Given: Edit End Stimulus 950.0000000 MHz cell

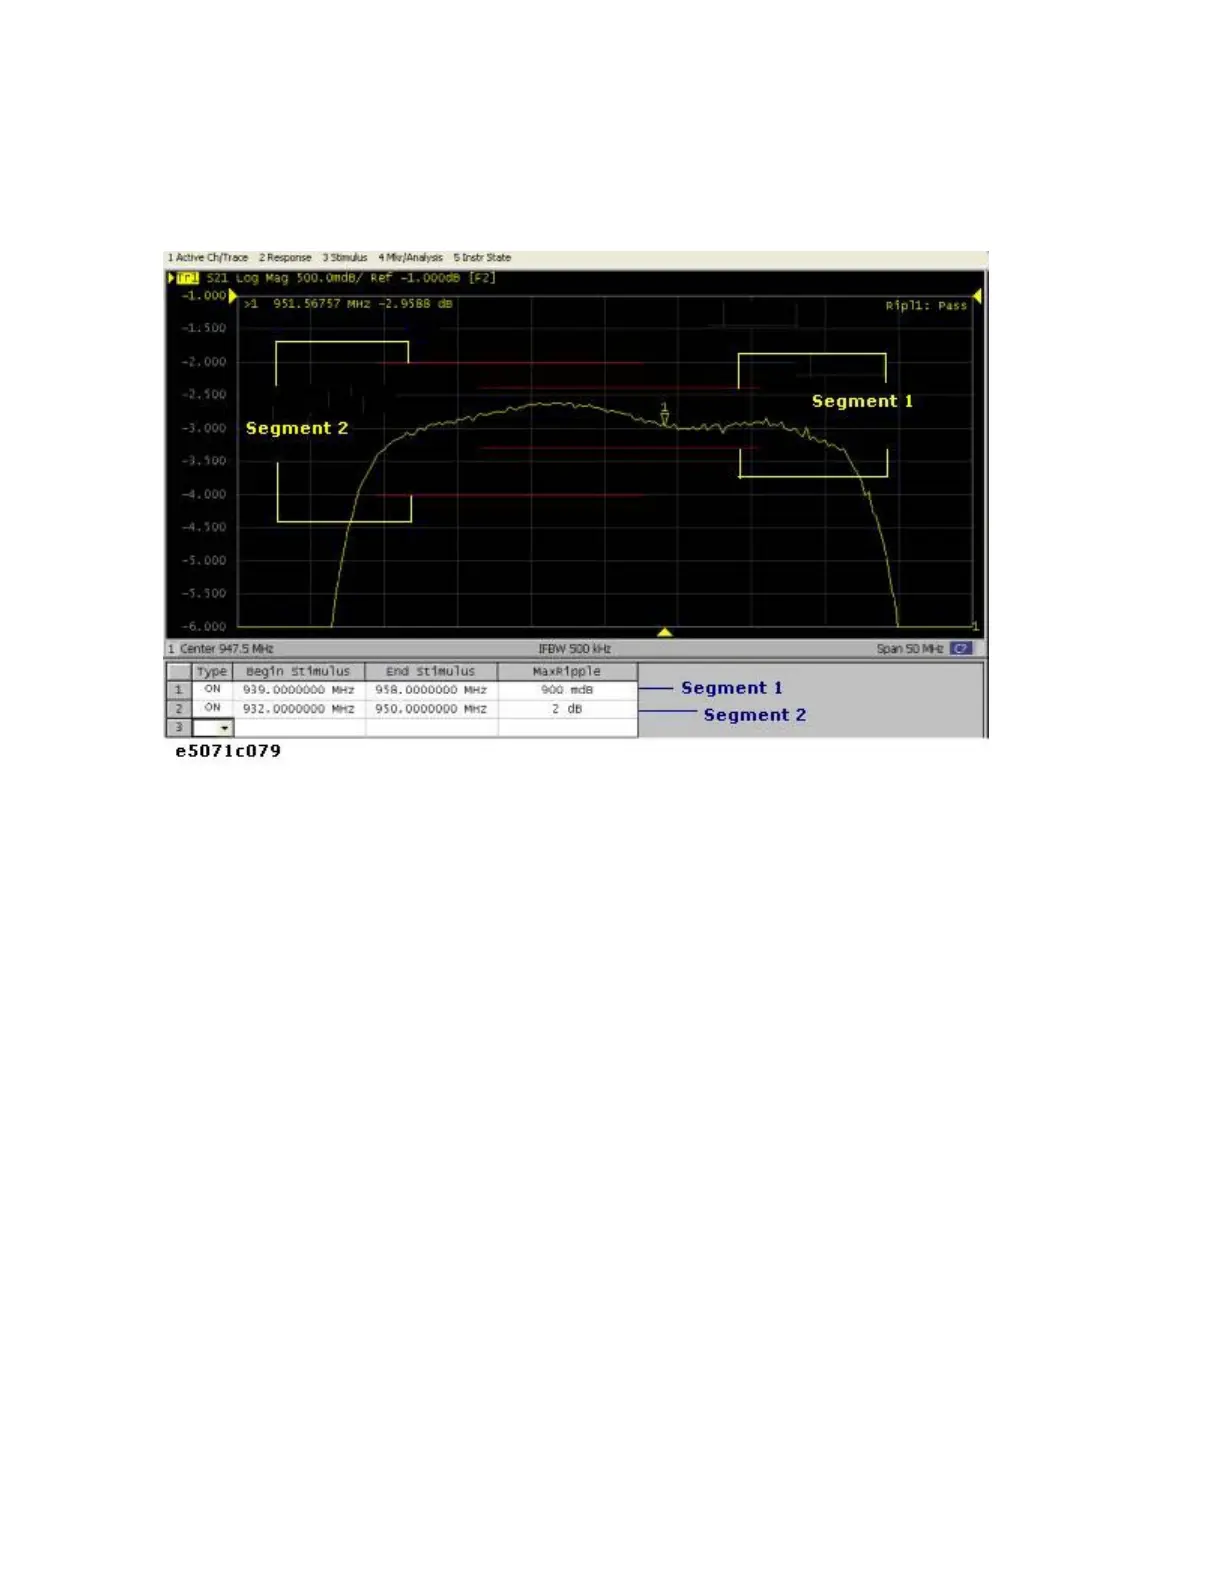Looking at the screenshot, I should (x=431, y=708).
